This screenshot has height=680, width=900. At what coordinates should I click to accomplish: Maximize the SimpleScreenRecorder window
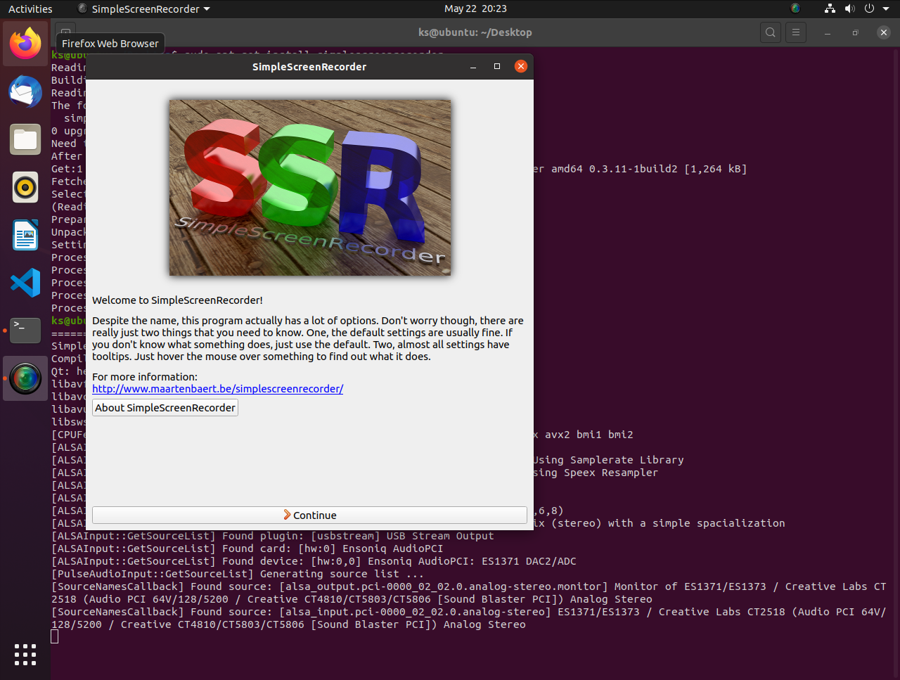coord(497,66)
